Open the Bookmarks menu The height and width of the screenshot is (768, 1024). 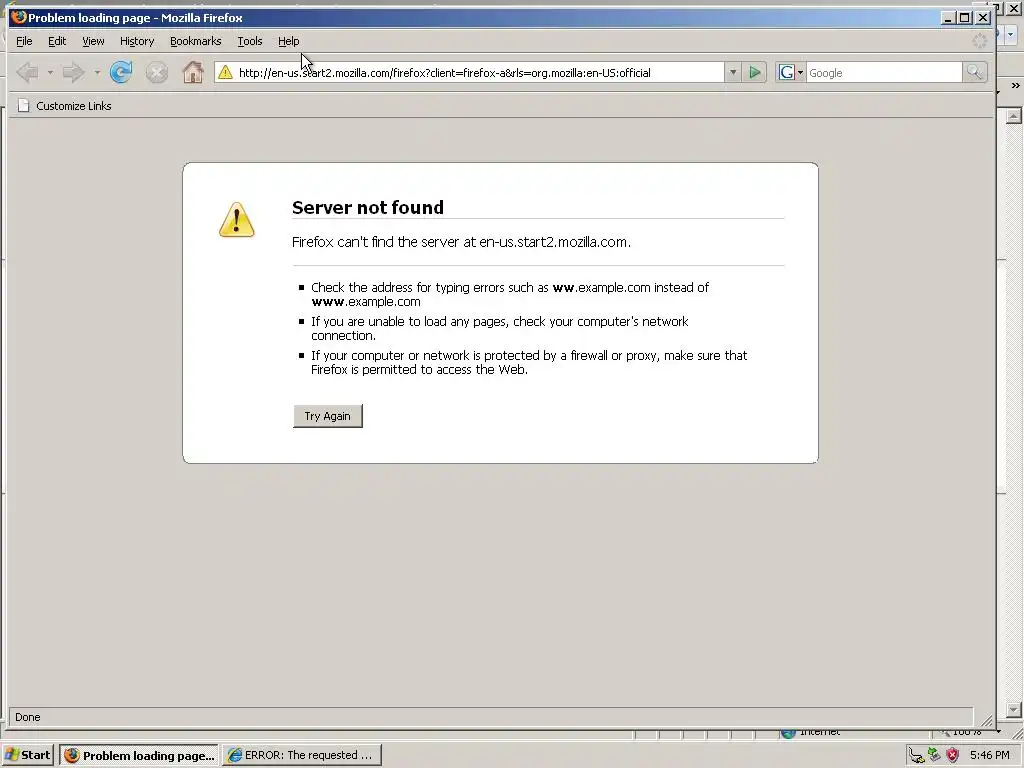[x=195, y=41]
